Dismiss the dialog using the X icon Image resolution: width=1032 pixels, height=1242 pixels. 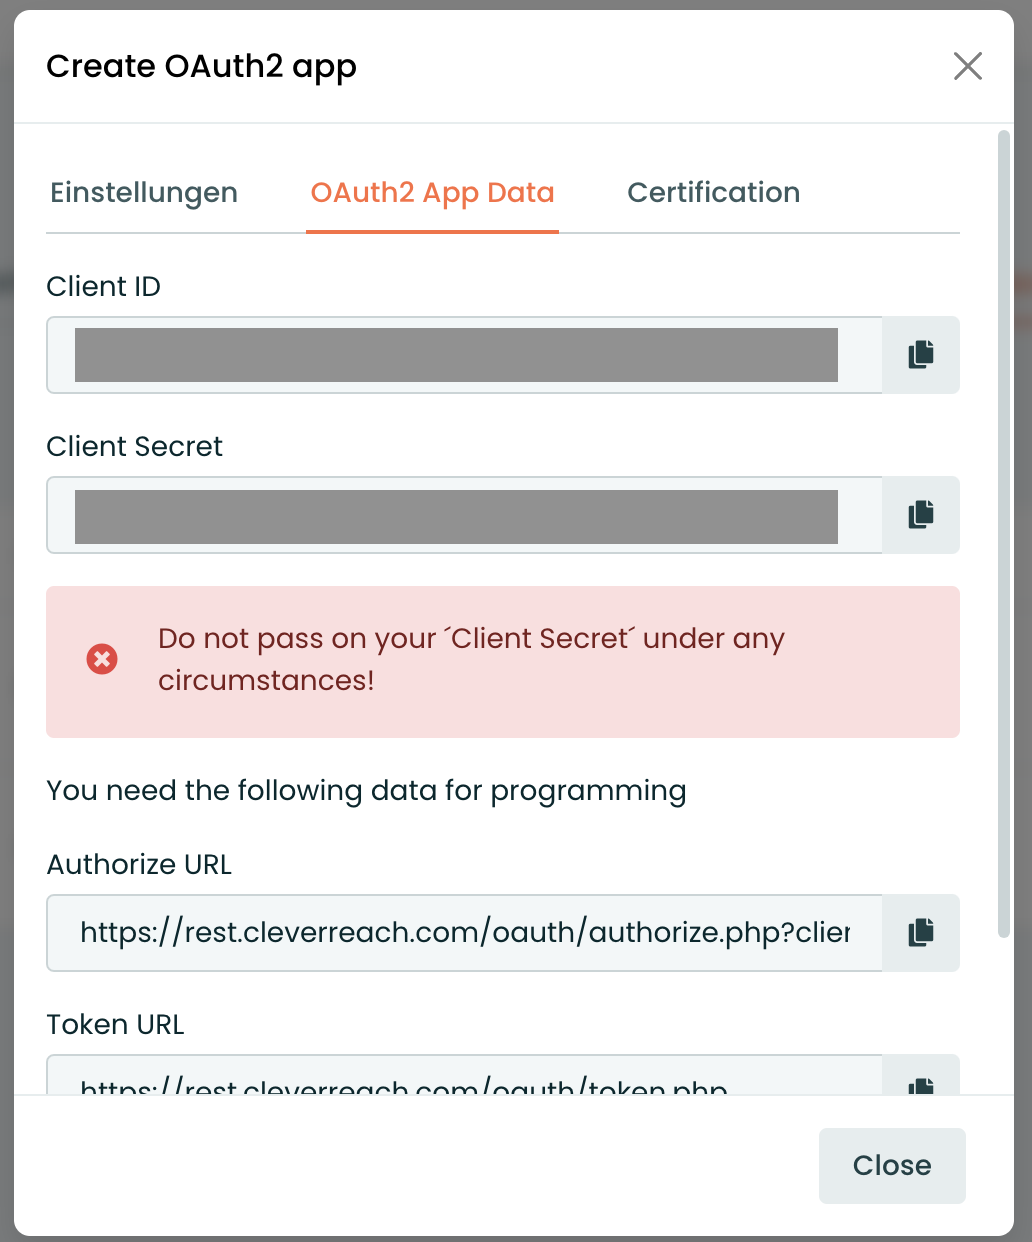click(x=967, y=66)
